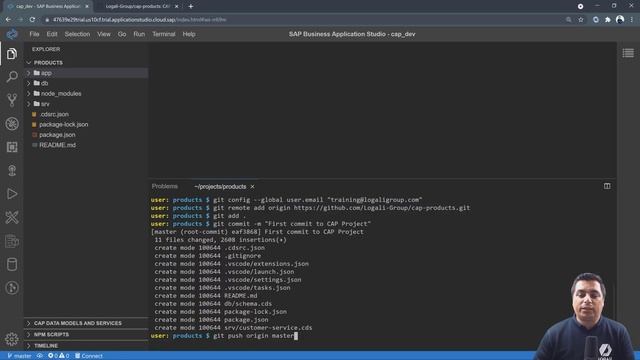Close the ~/projects/products terminal tab
The width and height of the screenshot is (640, 360).
pyautogui.click(x=252, y=187)
